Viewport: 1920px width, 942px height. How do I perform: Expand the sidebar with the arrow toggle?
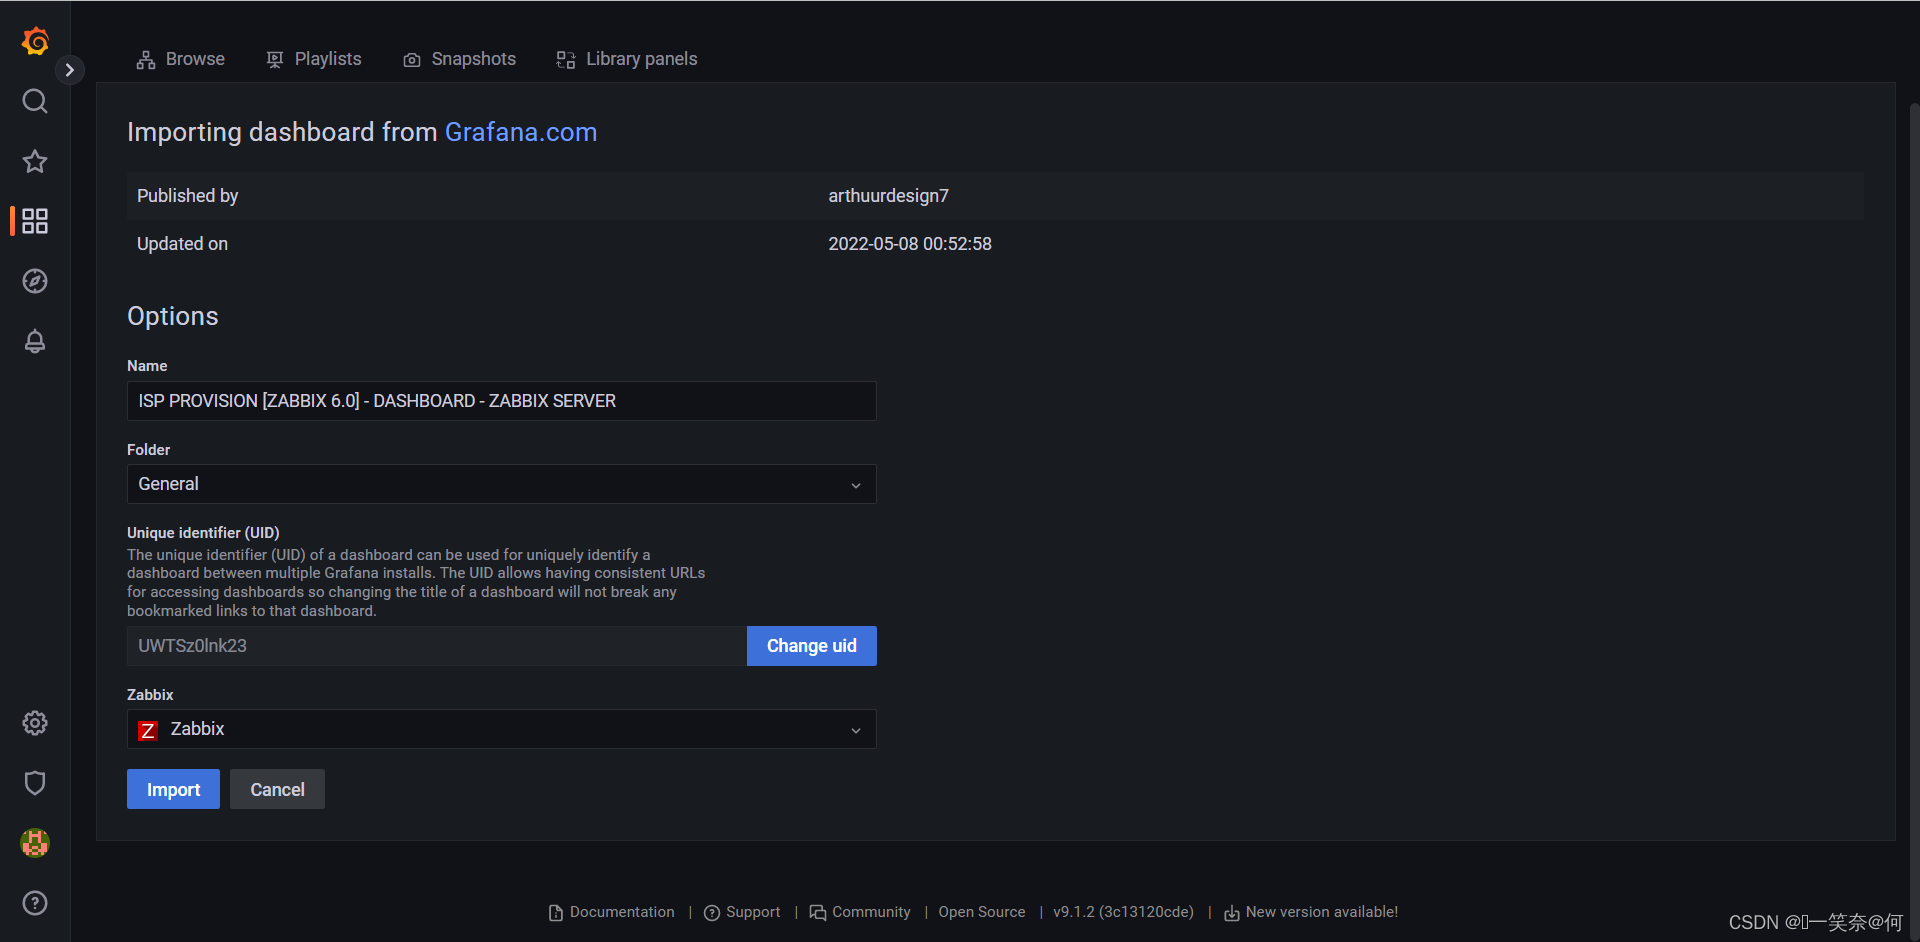tap(69, 70)
